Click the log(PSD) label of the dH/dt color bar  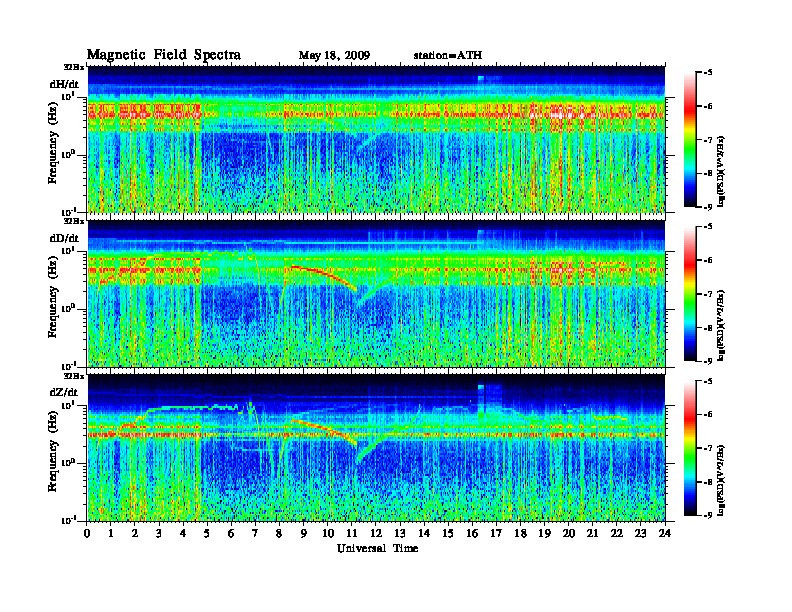click(721, 172)
